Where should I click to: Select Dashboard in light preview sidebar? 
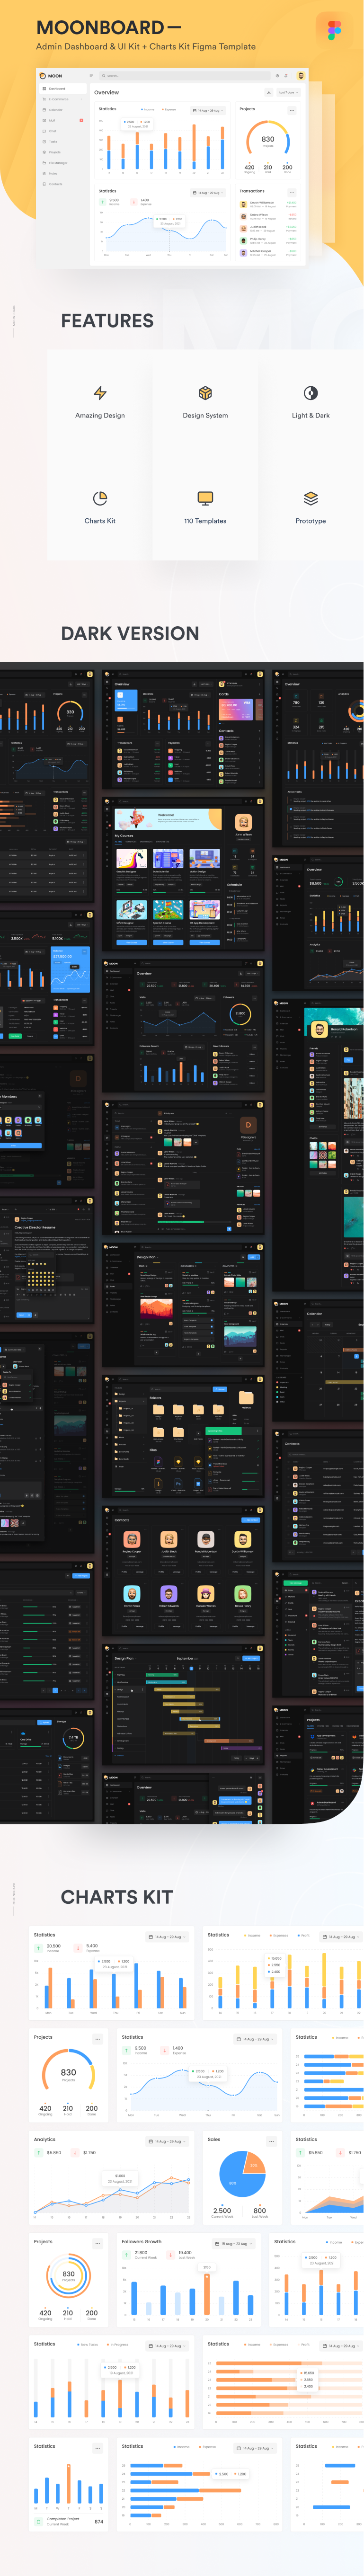click(57, 89)
